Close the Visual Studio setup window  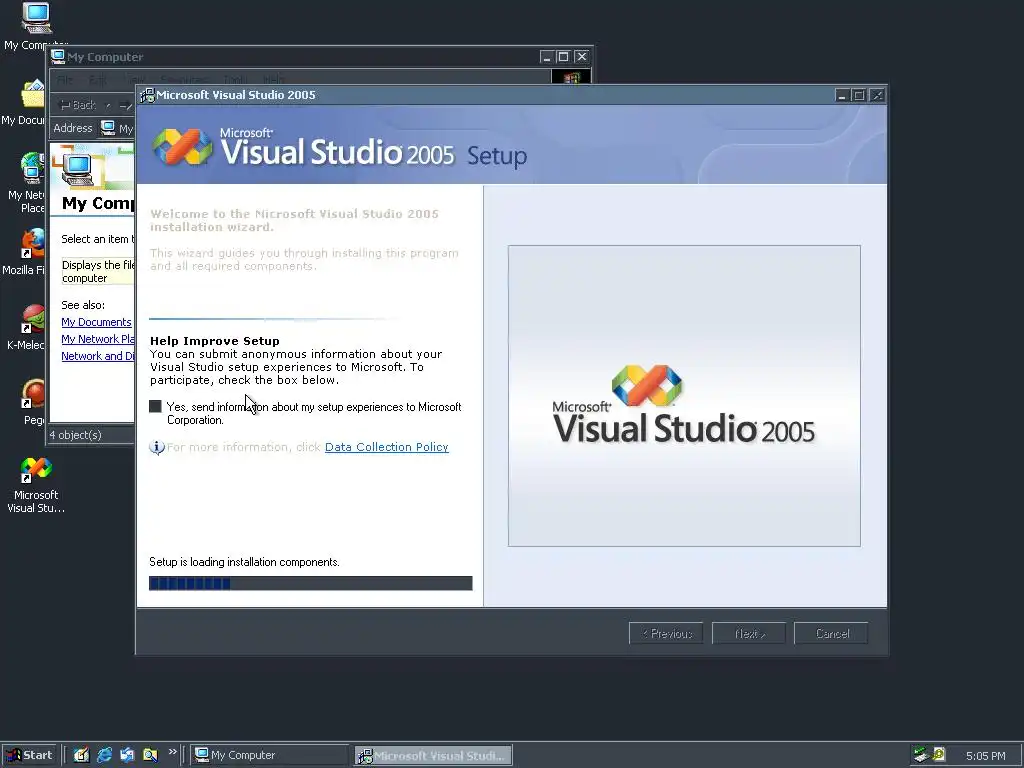coord(877,95)
